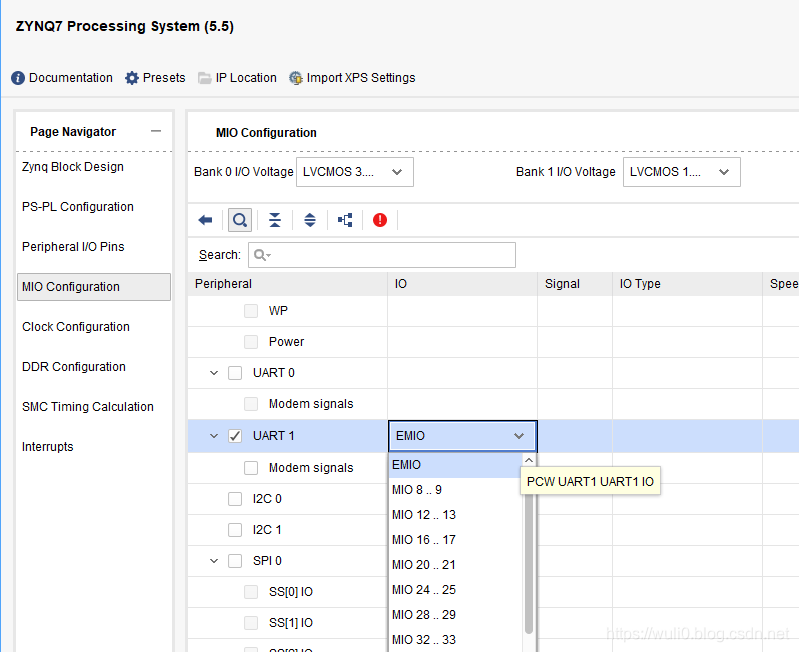
Task: Toggle the Power checkbox
Action: [x=251, y=342]
